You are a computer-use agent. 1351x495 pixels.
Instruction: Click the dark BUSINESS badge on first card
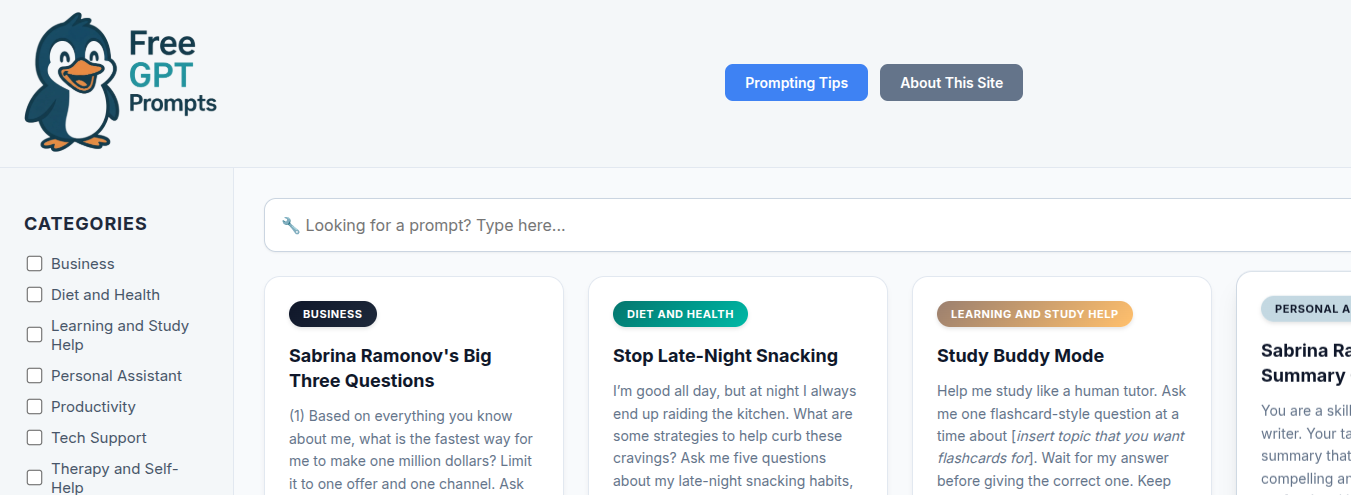(x=333, y=314)
